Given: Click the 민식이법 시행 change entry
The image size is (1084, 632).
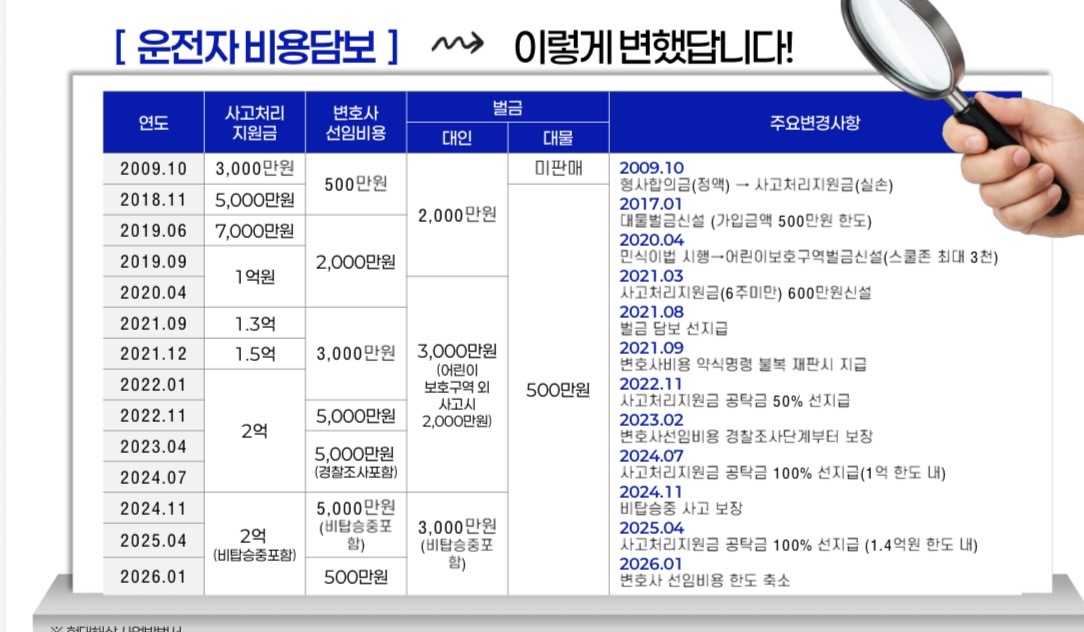Looking at the screenshot, I should coord(808,257).
